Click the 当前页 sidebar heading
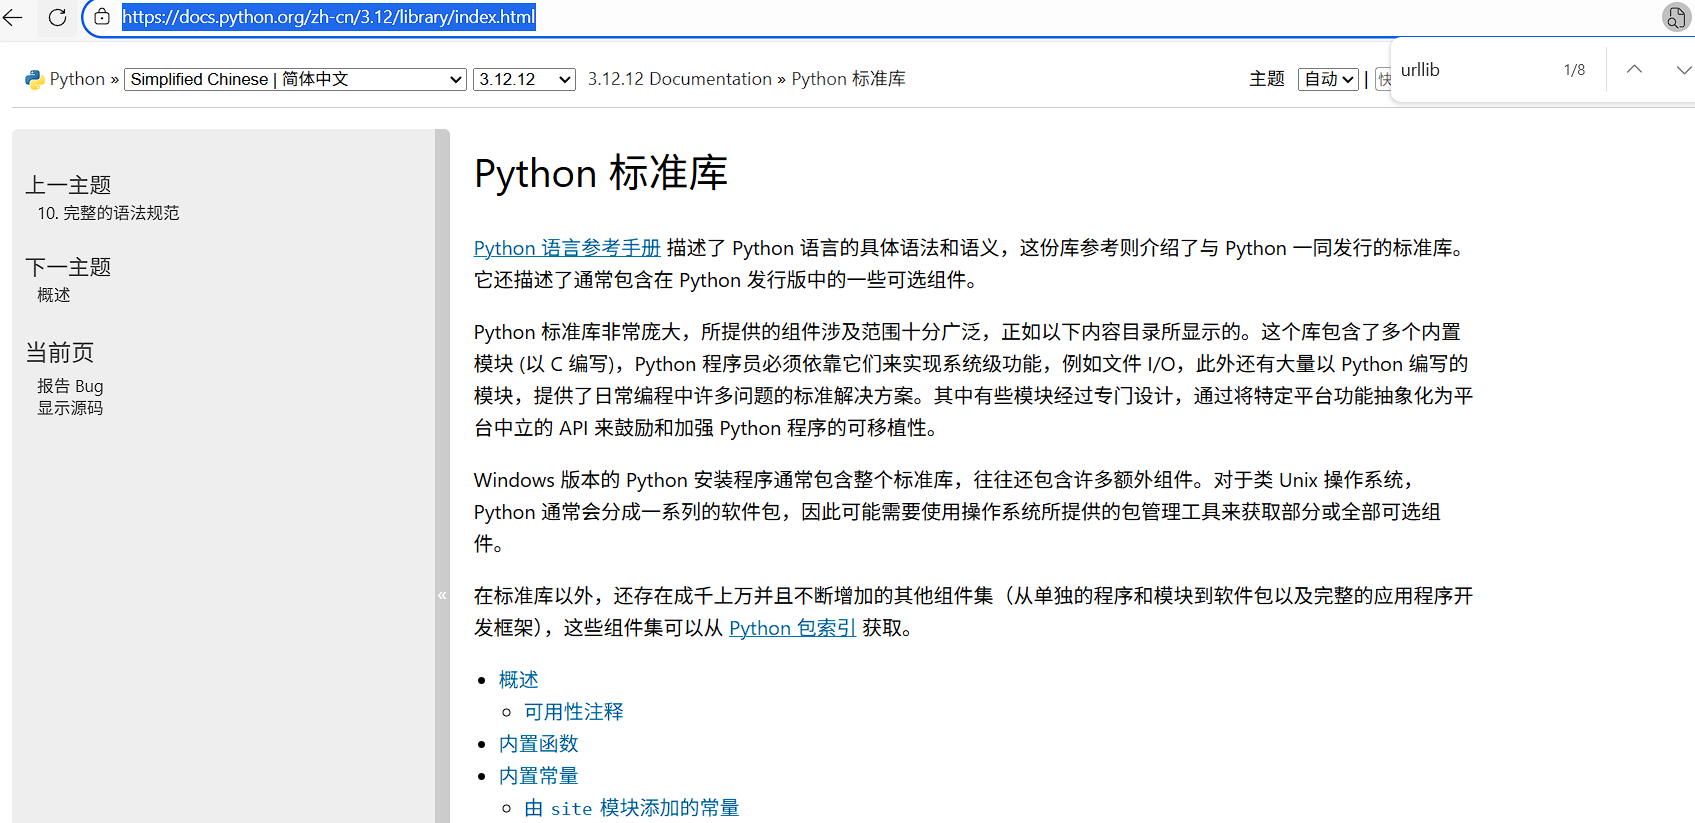The image size is (1695, 823). click(x=59, y=352)
